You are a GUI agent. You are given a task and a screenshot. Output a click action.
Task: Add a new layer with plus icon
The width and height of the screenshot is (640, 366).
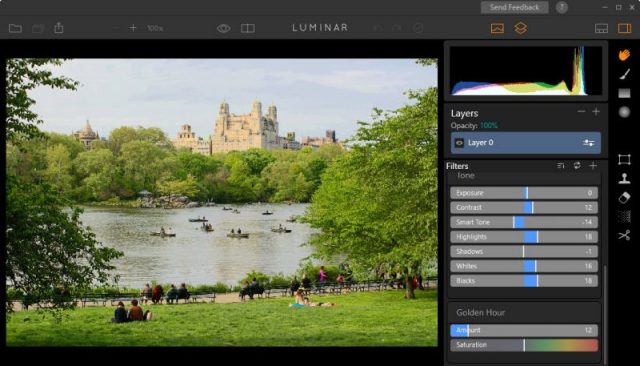click(596, 111)
